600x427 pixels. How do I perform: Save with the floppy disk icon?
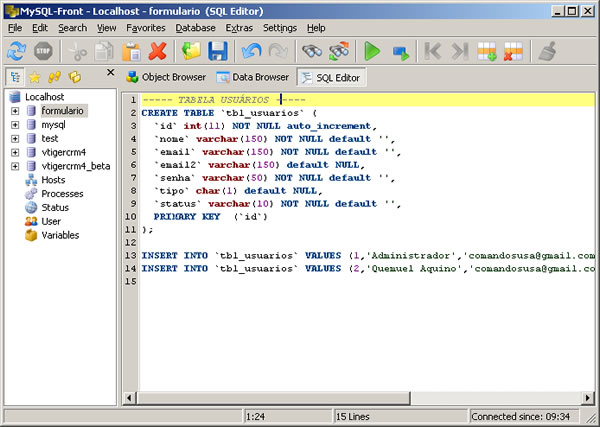[218, 51]
